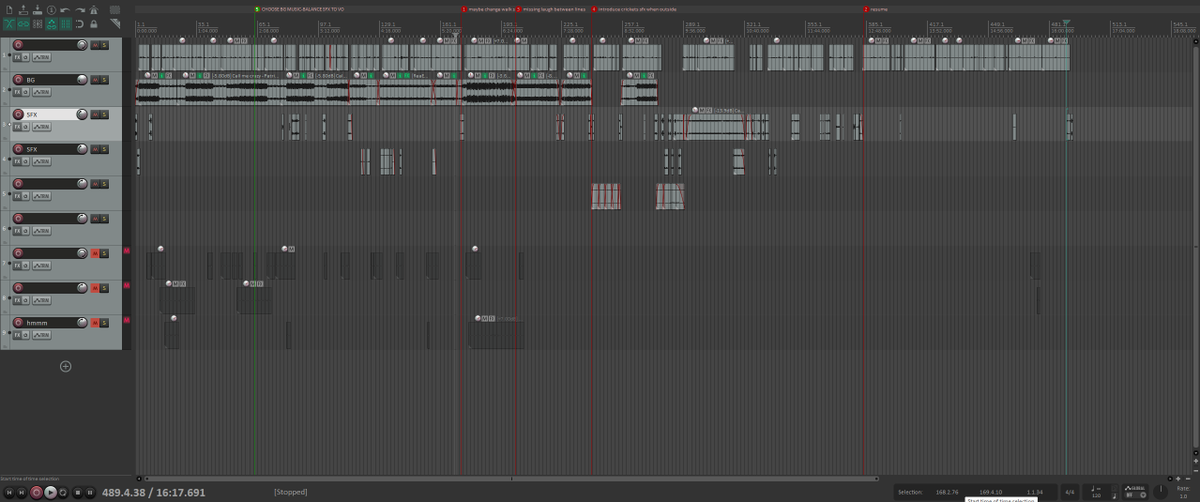Click the 4/4 time signature field

(1070, 492)
